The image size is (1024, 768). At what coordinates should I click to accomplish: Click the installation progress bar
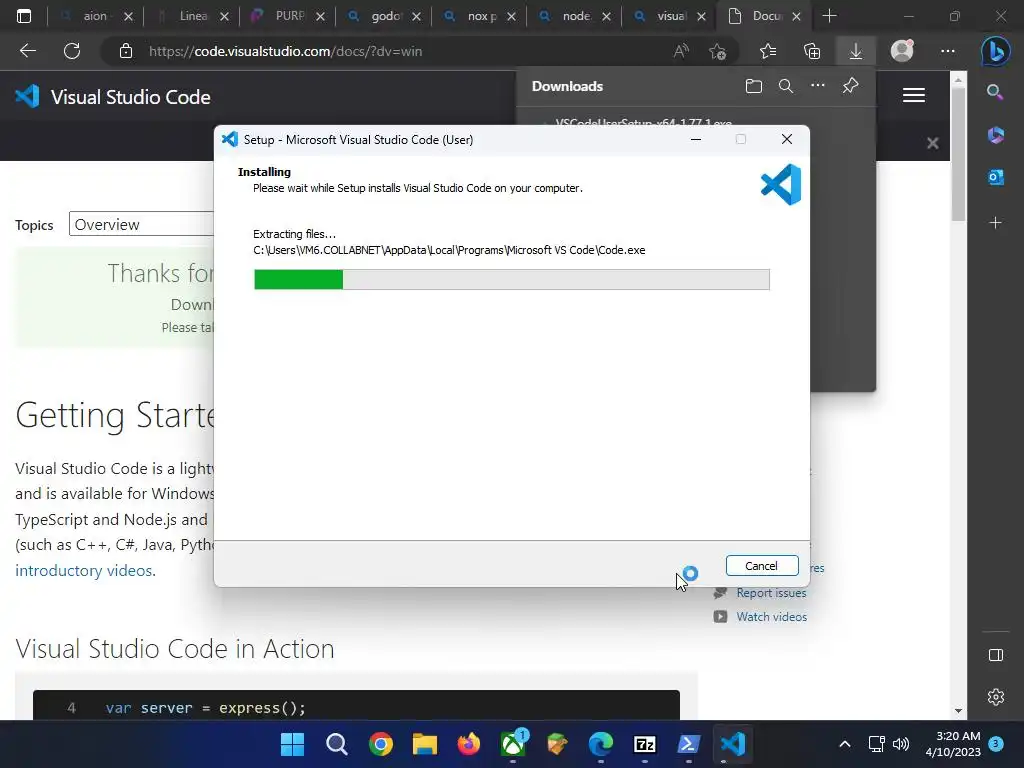[511, 279]
